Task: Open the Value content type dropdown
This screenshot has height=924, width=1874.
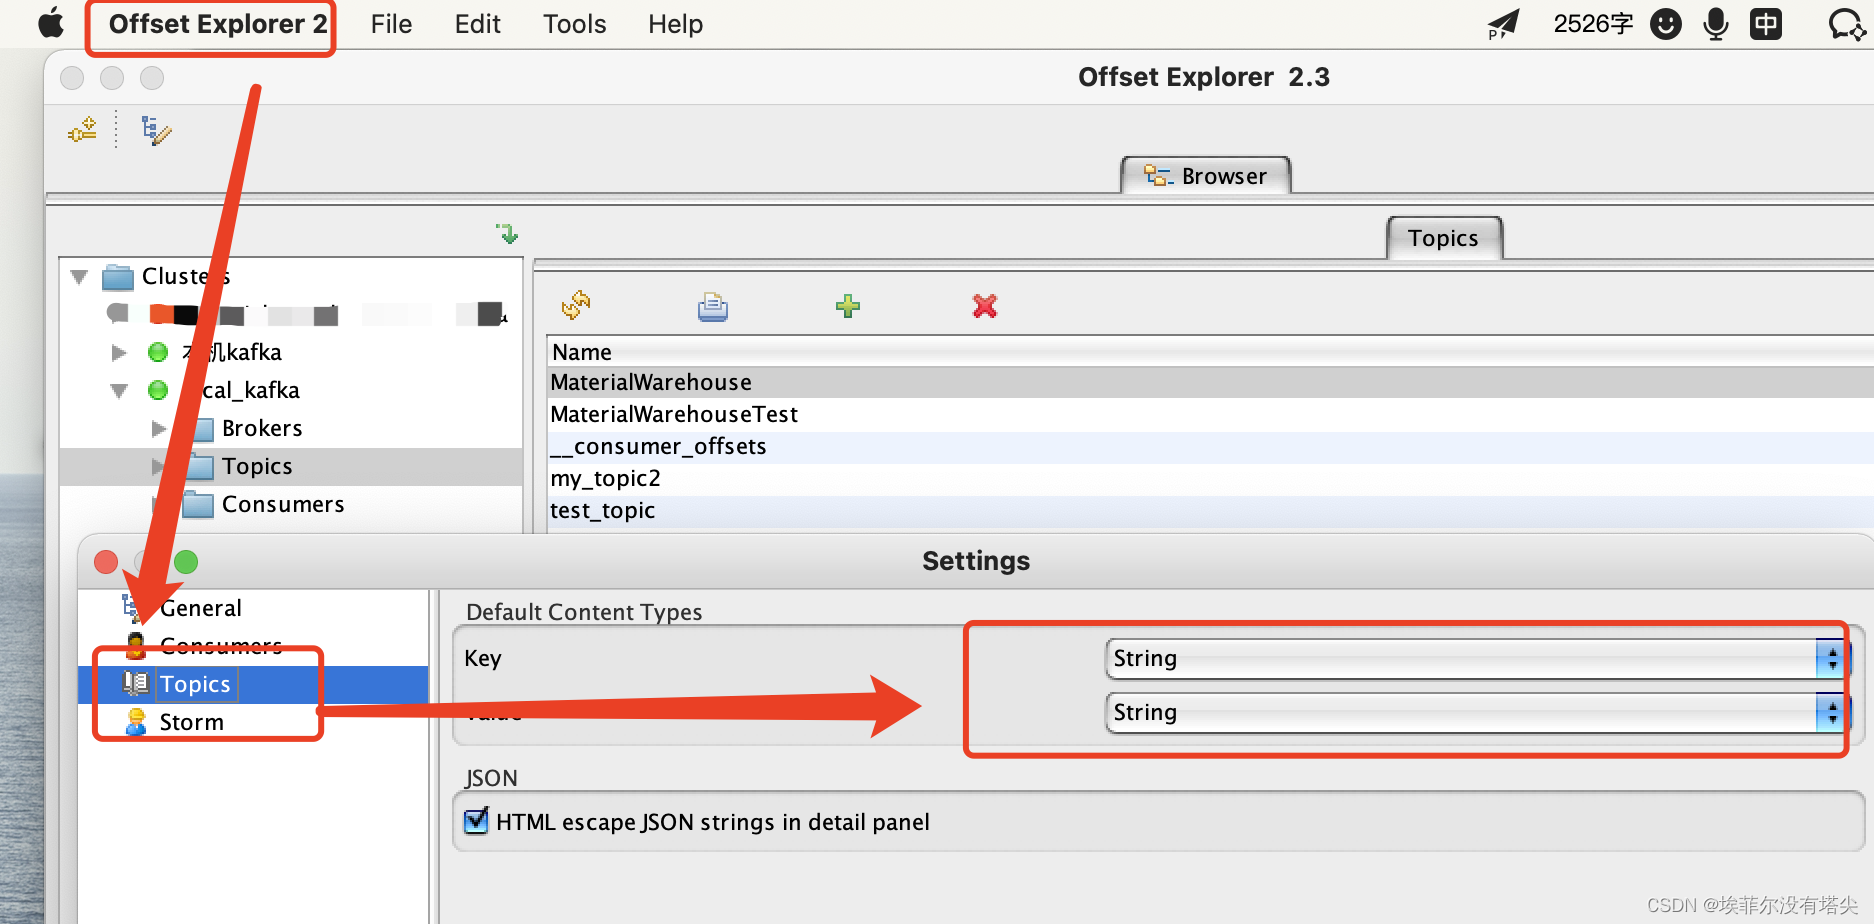Action: [1478, 713]
